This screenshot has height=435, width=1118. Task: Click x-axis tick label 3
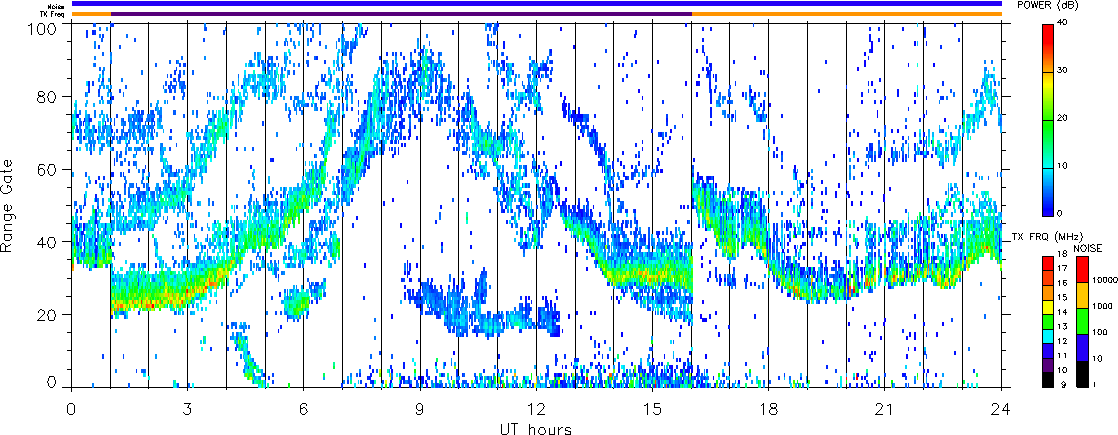tap(188, 409)
